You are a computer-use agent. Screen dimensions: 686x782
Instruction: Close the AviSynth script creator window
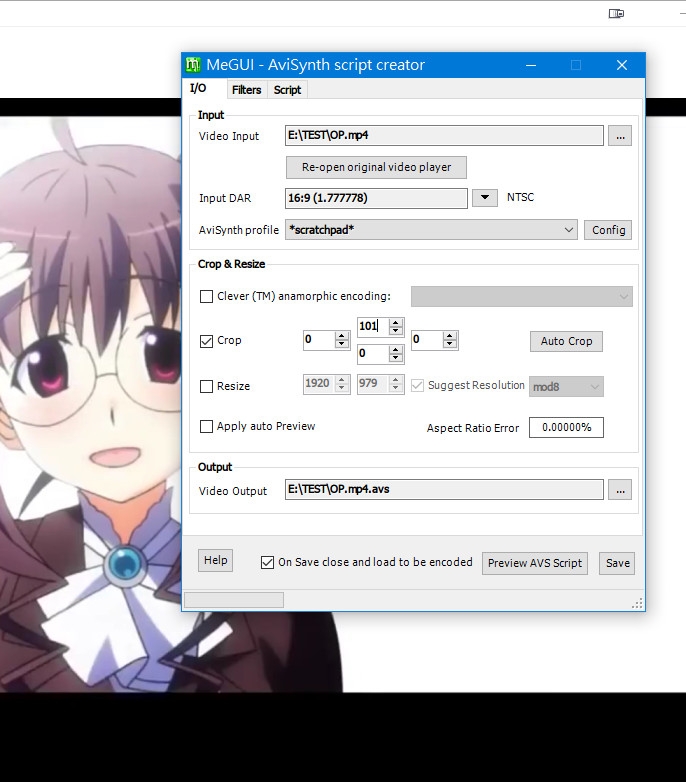622,65
